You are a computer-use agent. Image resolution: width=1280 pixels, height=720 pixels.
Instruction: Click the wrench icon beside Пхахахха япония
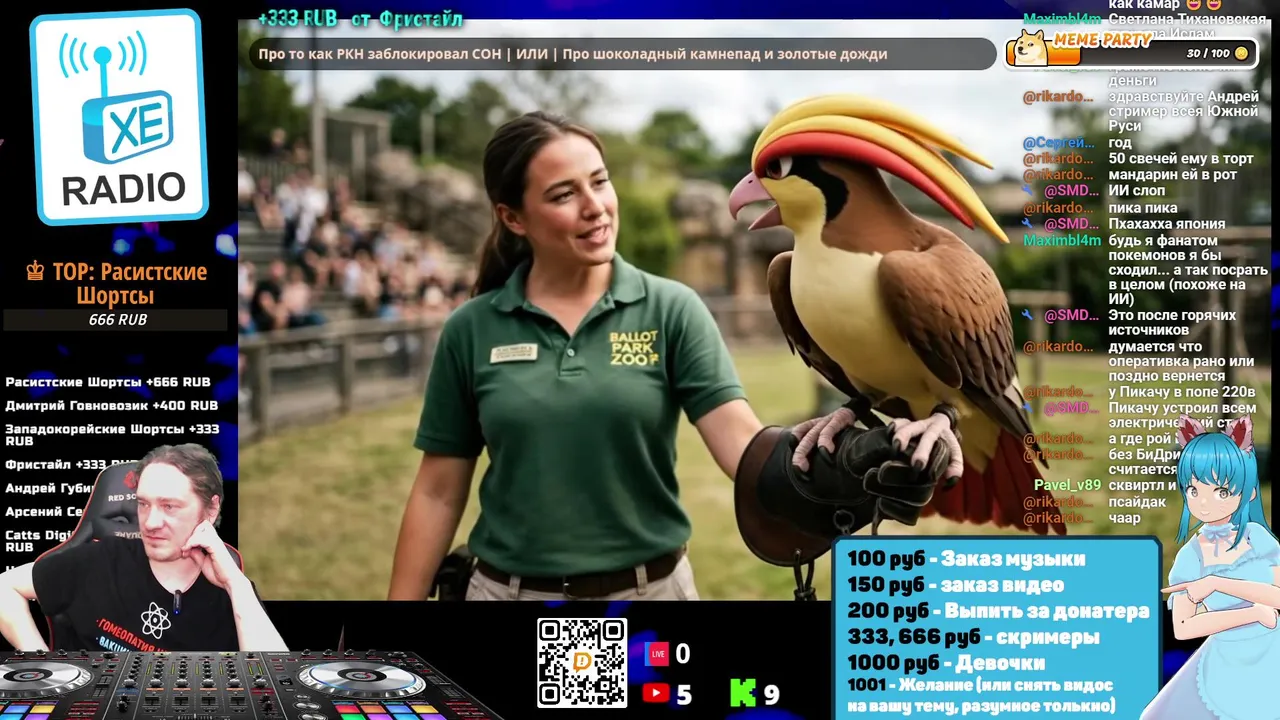pos(1027,223)
